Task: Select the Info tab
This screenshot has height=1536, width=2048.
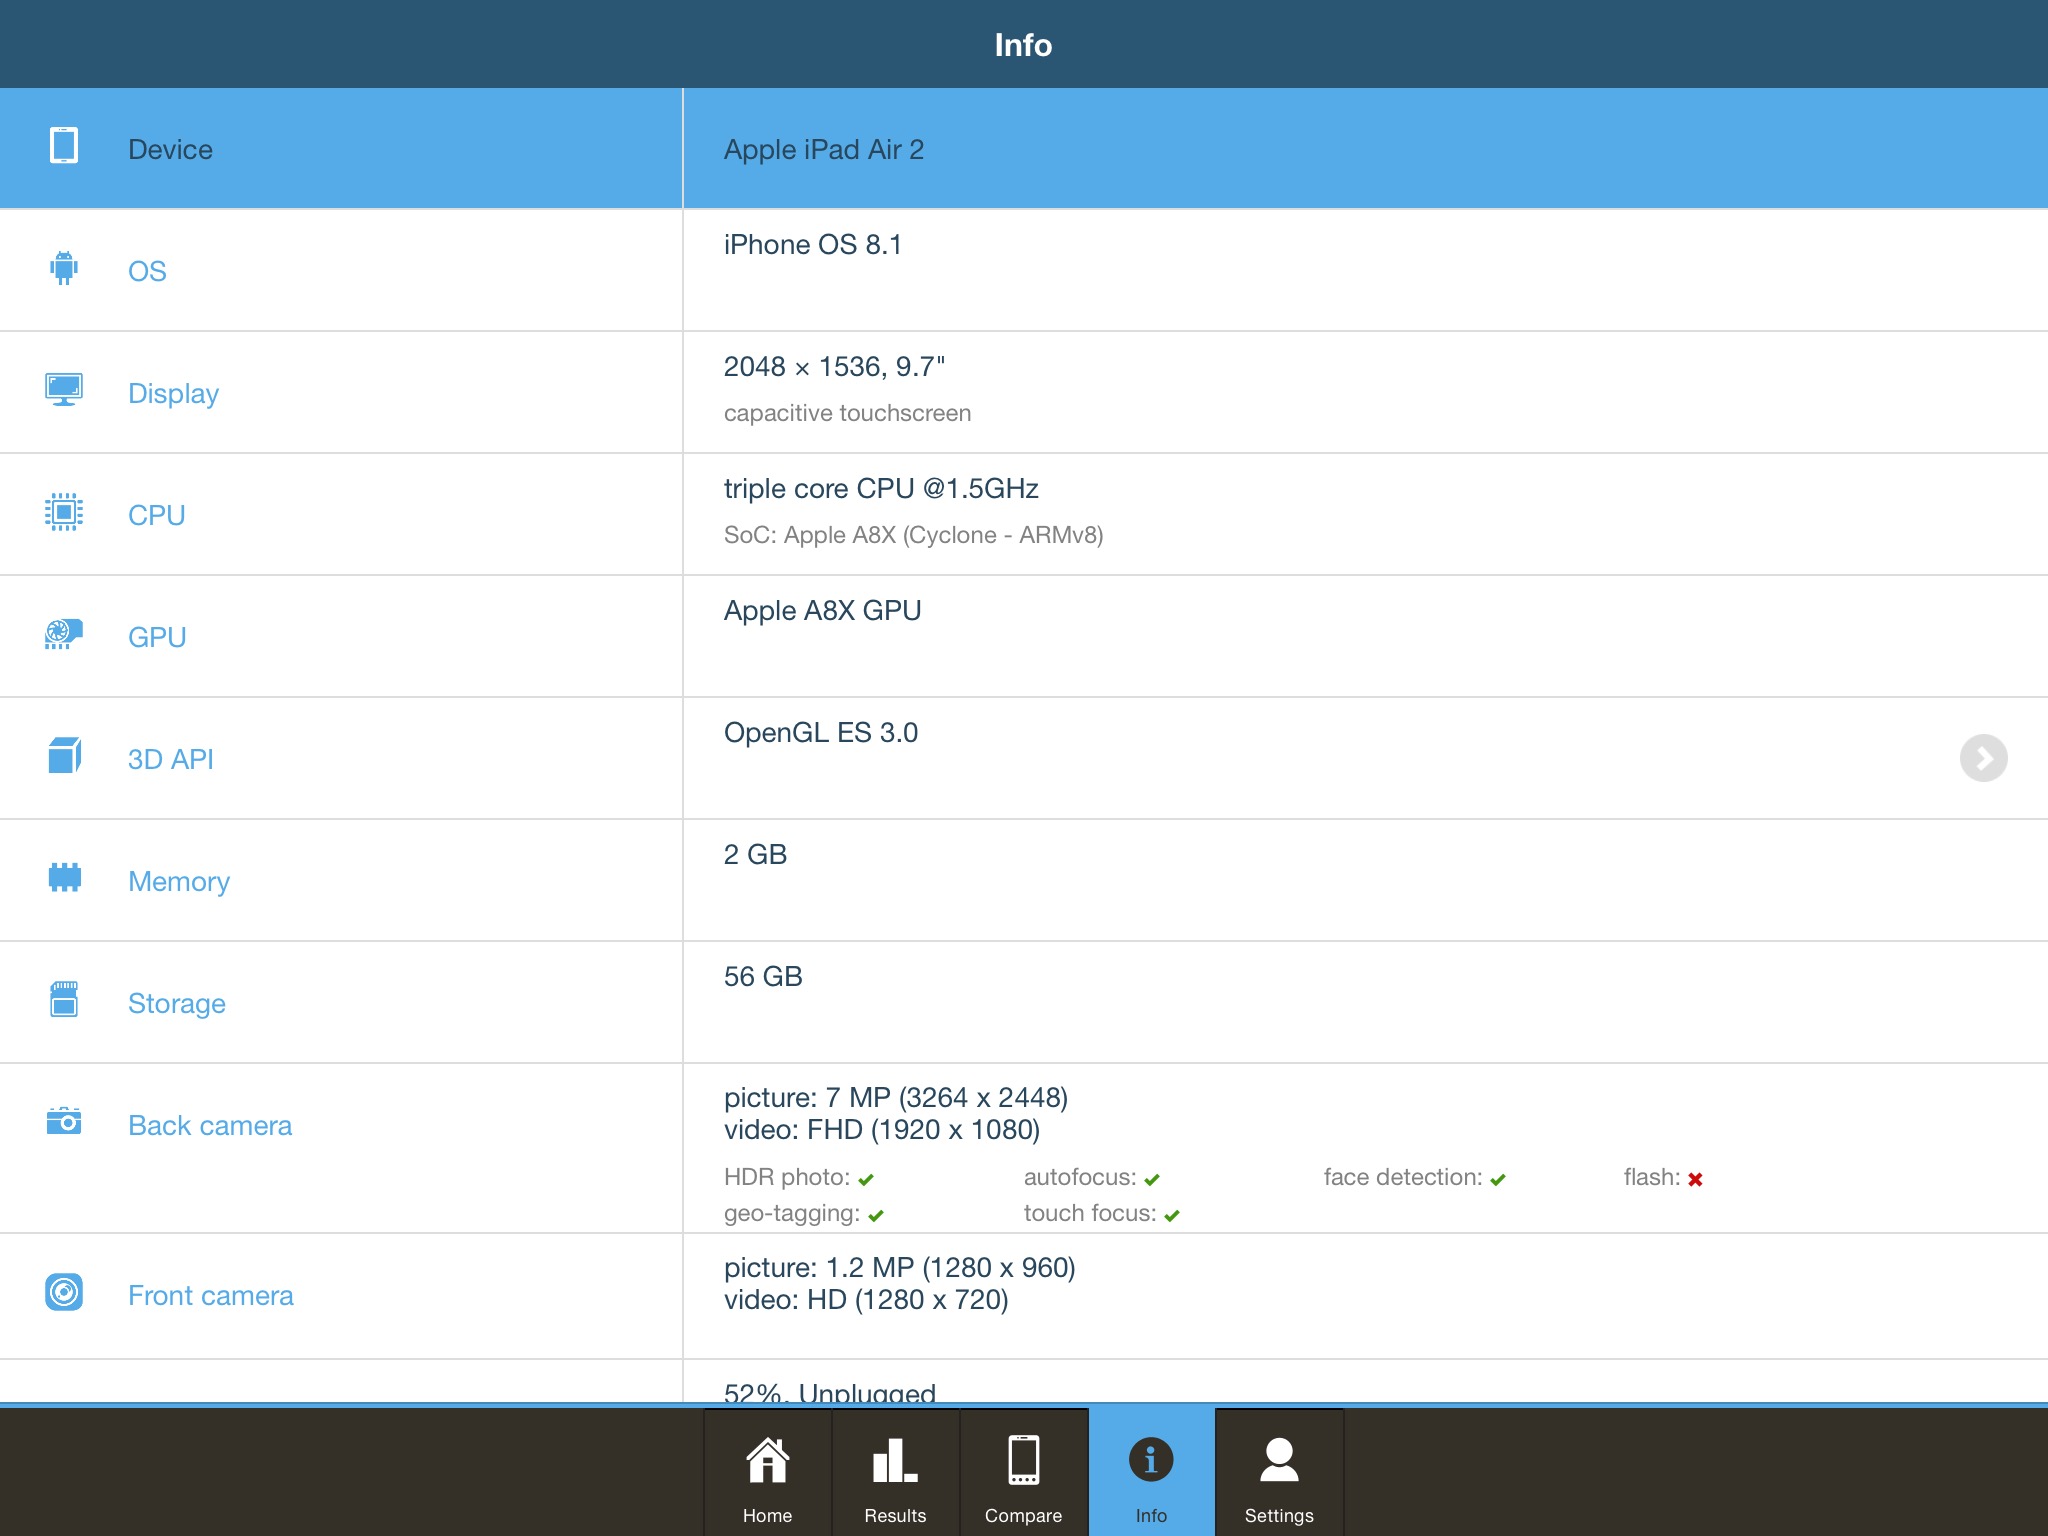Action: [x=1151, y=1474]
